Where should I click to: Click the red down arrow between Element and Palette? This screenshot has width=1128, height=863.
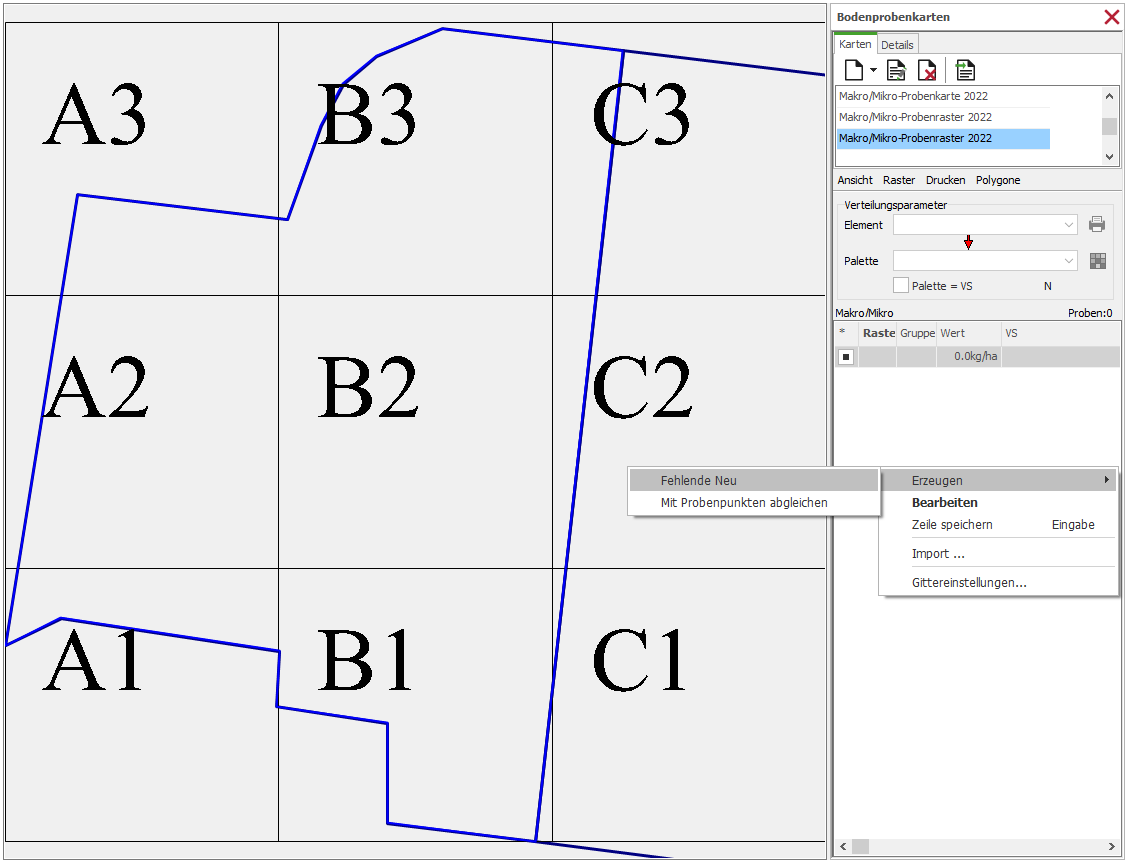[x=968, y=243]
